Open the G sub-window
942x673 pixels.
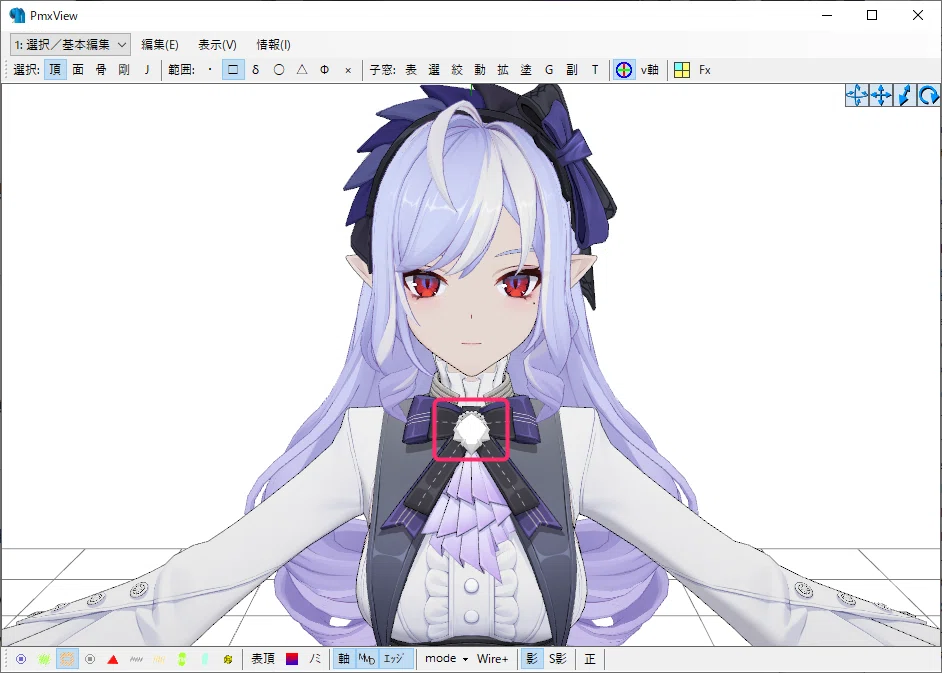point(549,70)
